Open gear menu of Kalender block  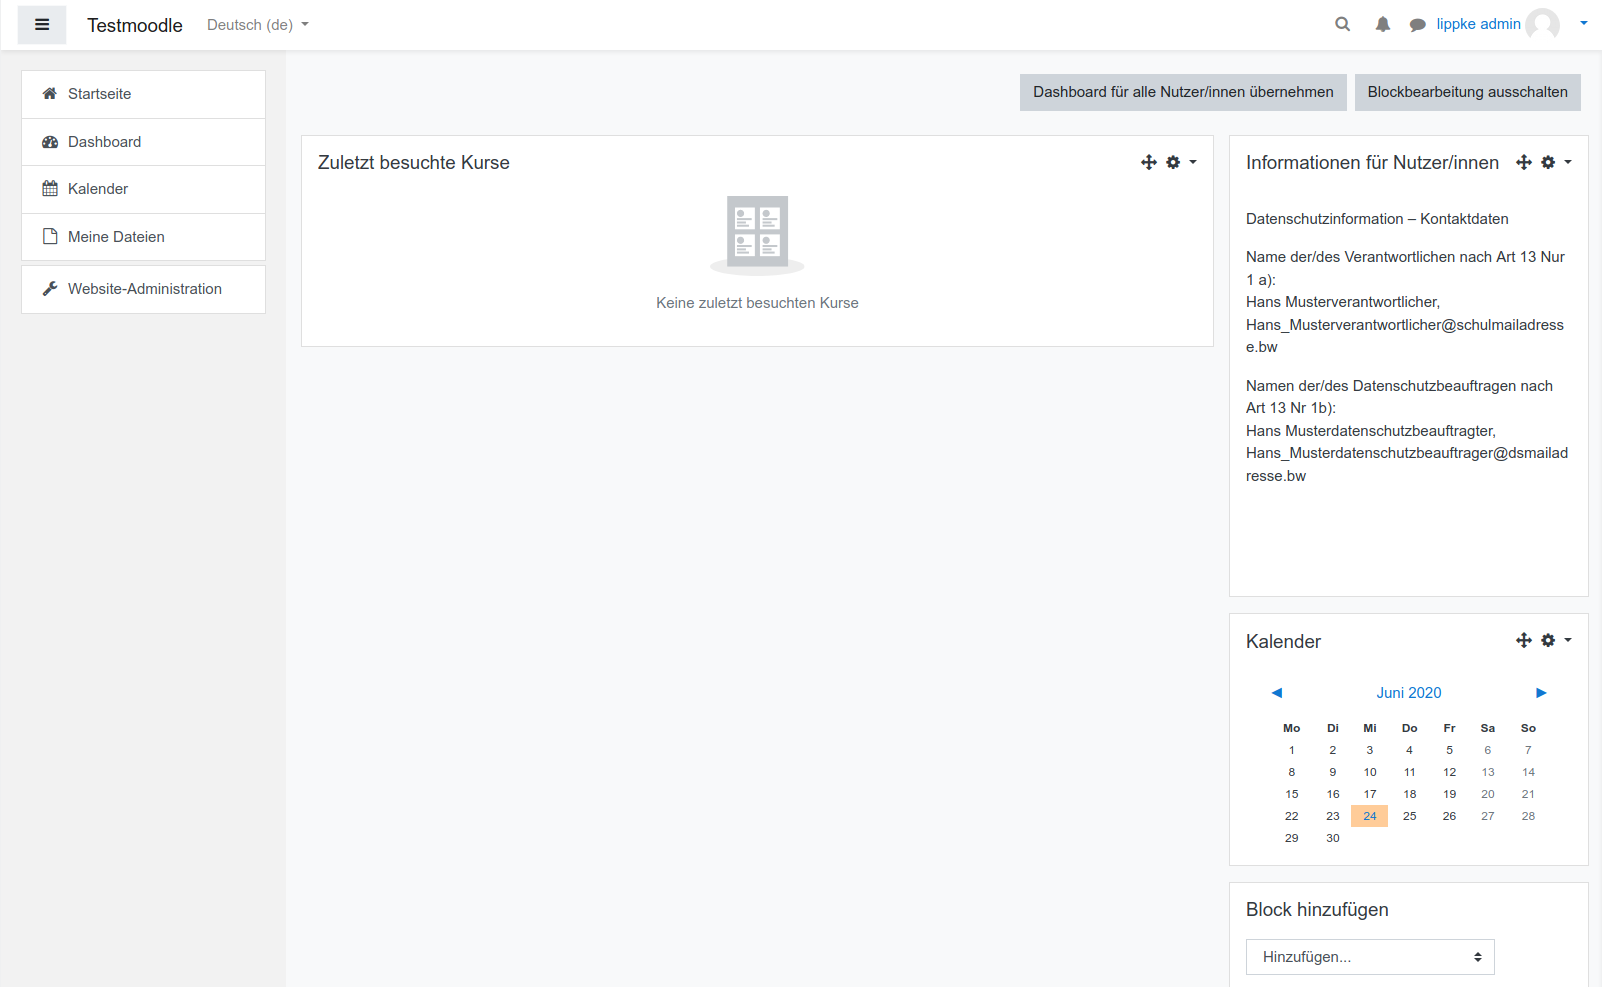[x=1555, y=640]
